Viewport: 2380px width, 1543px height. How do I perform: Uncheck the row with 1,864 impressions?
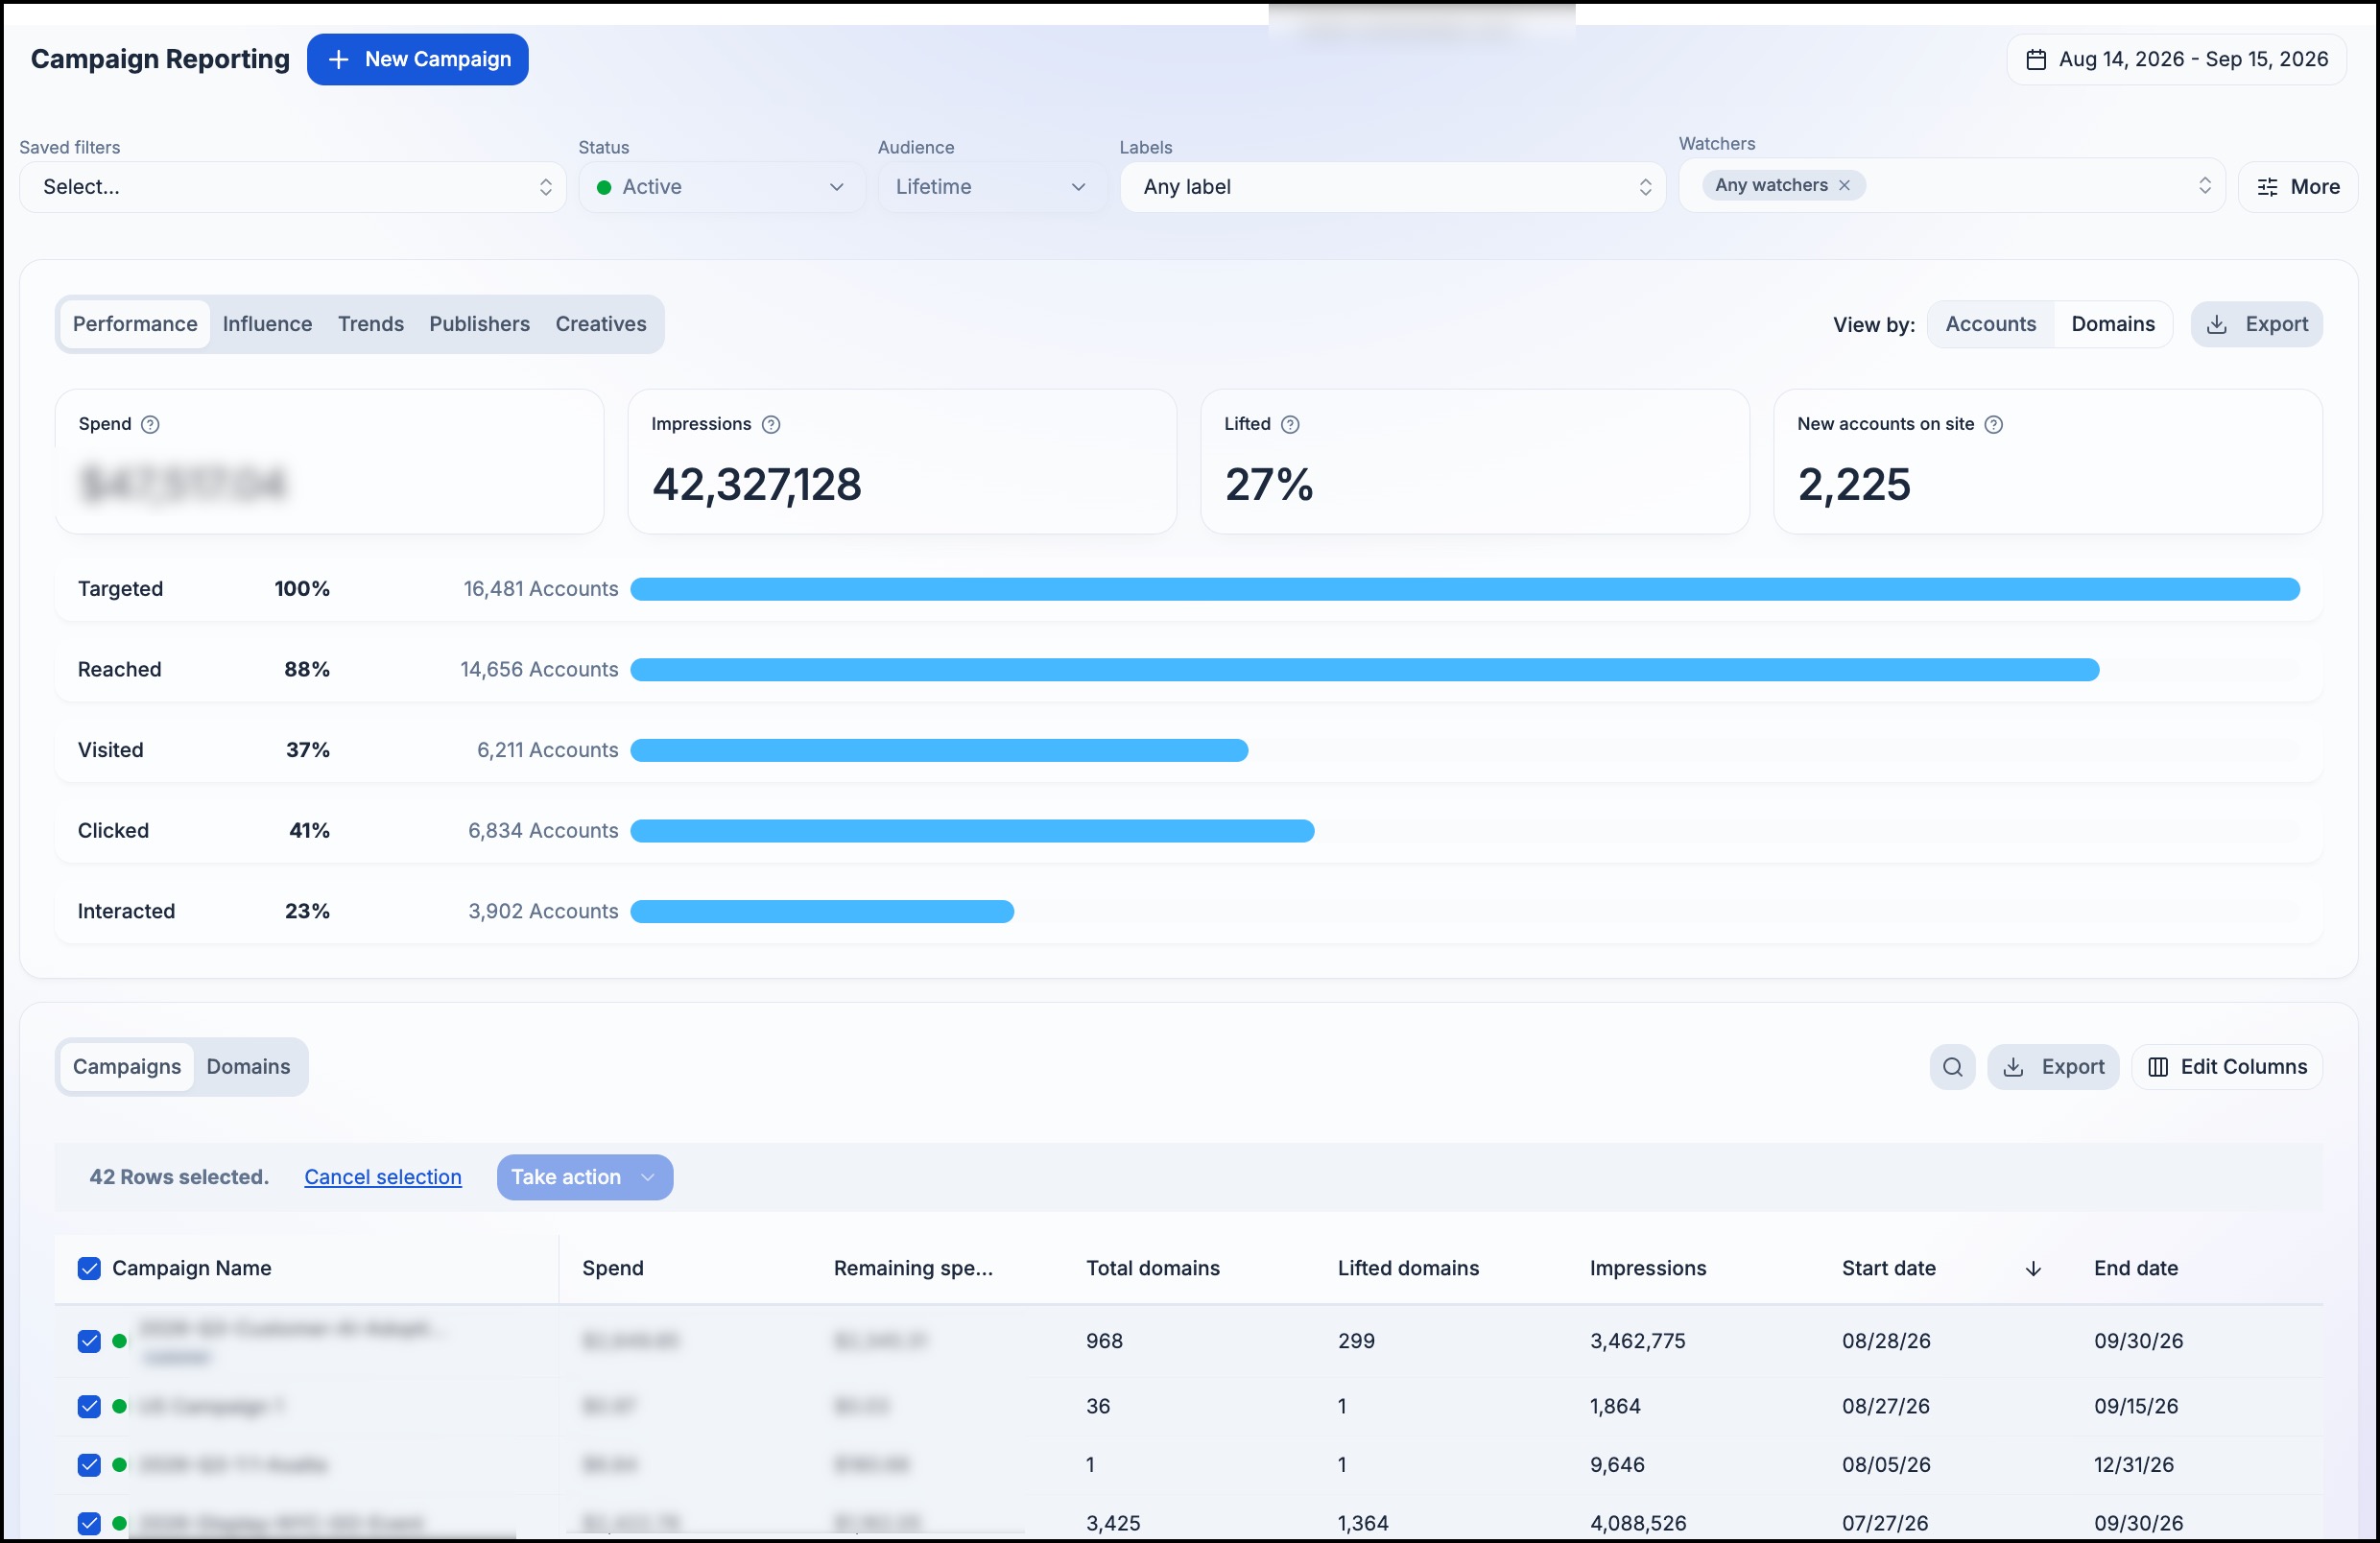tap(89, 1406)
